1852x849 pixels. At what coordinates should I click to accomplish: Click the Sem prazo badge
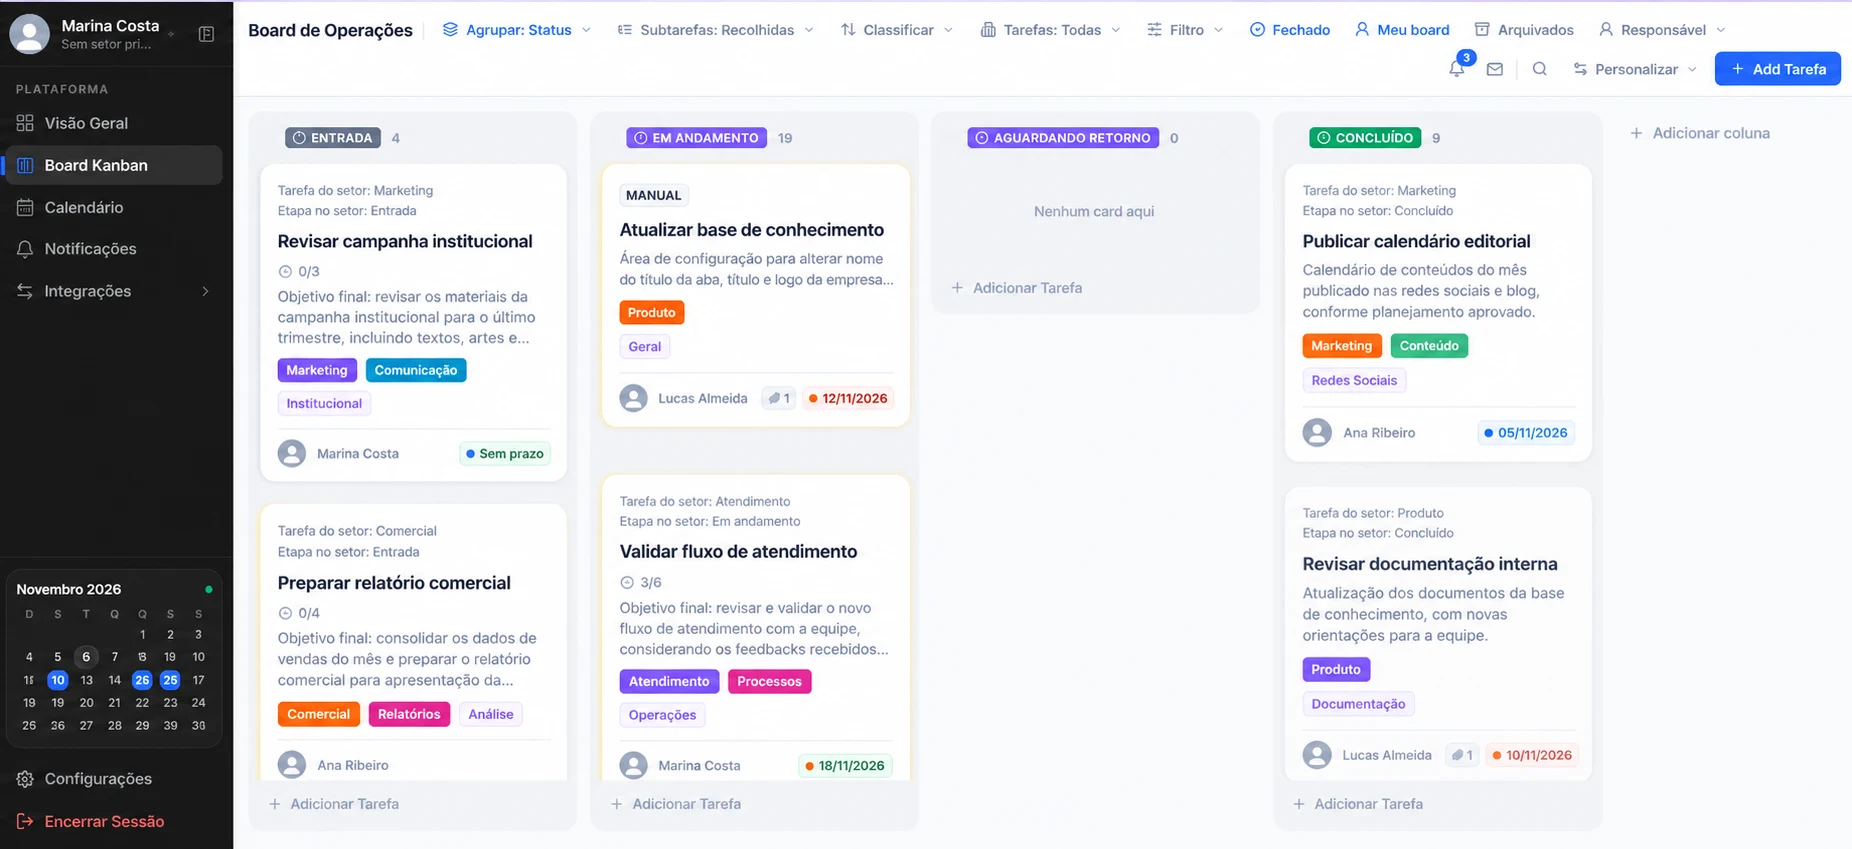[x=504, y=454]
